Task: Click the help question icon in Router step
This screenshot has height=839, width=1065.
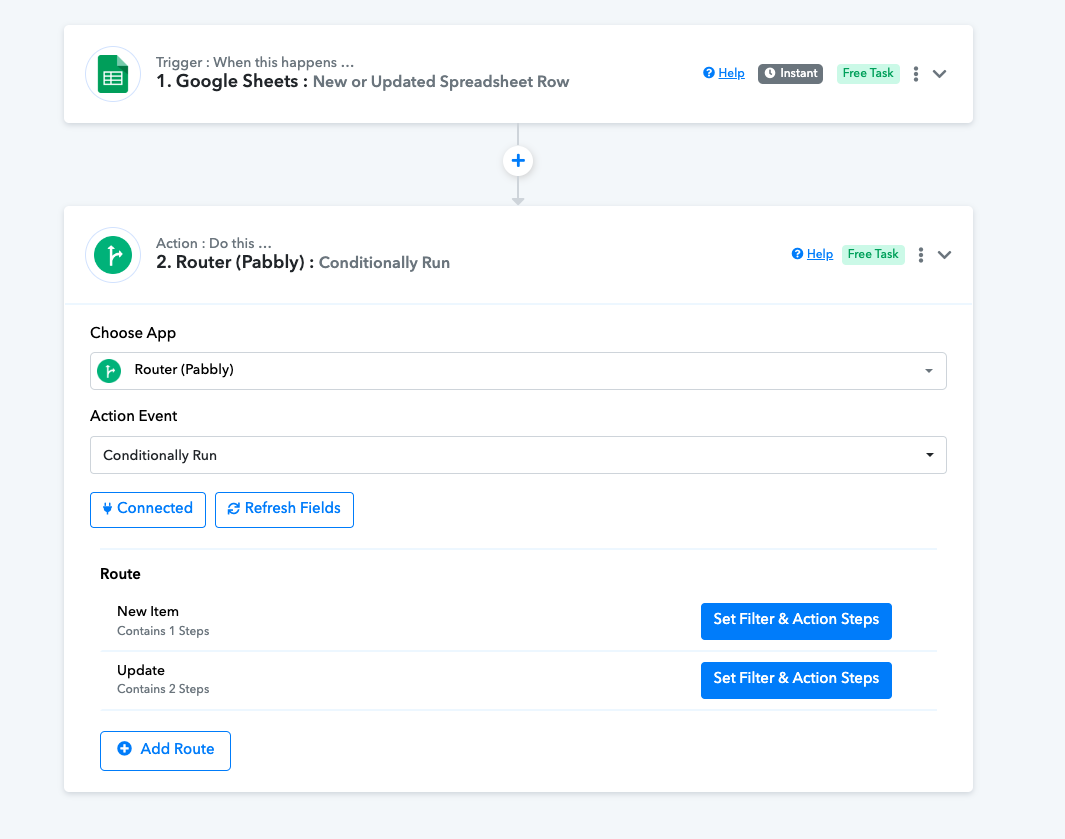Action: click(797, 253)
